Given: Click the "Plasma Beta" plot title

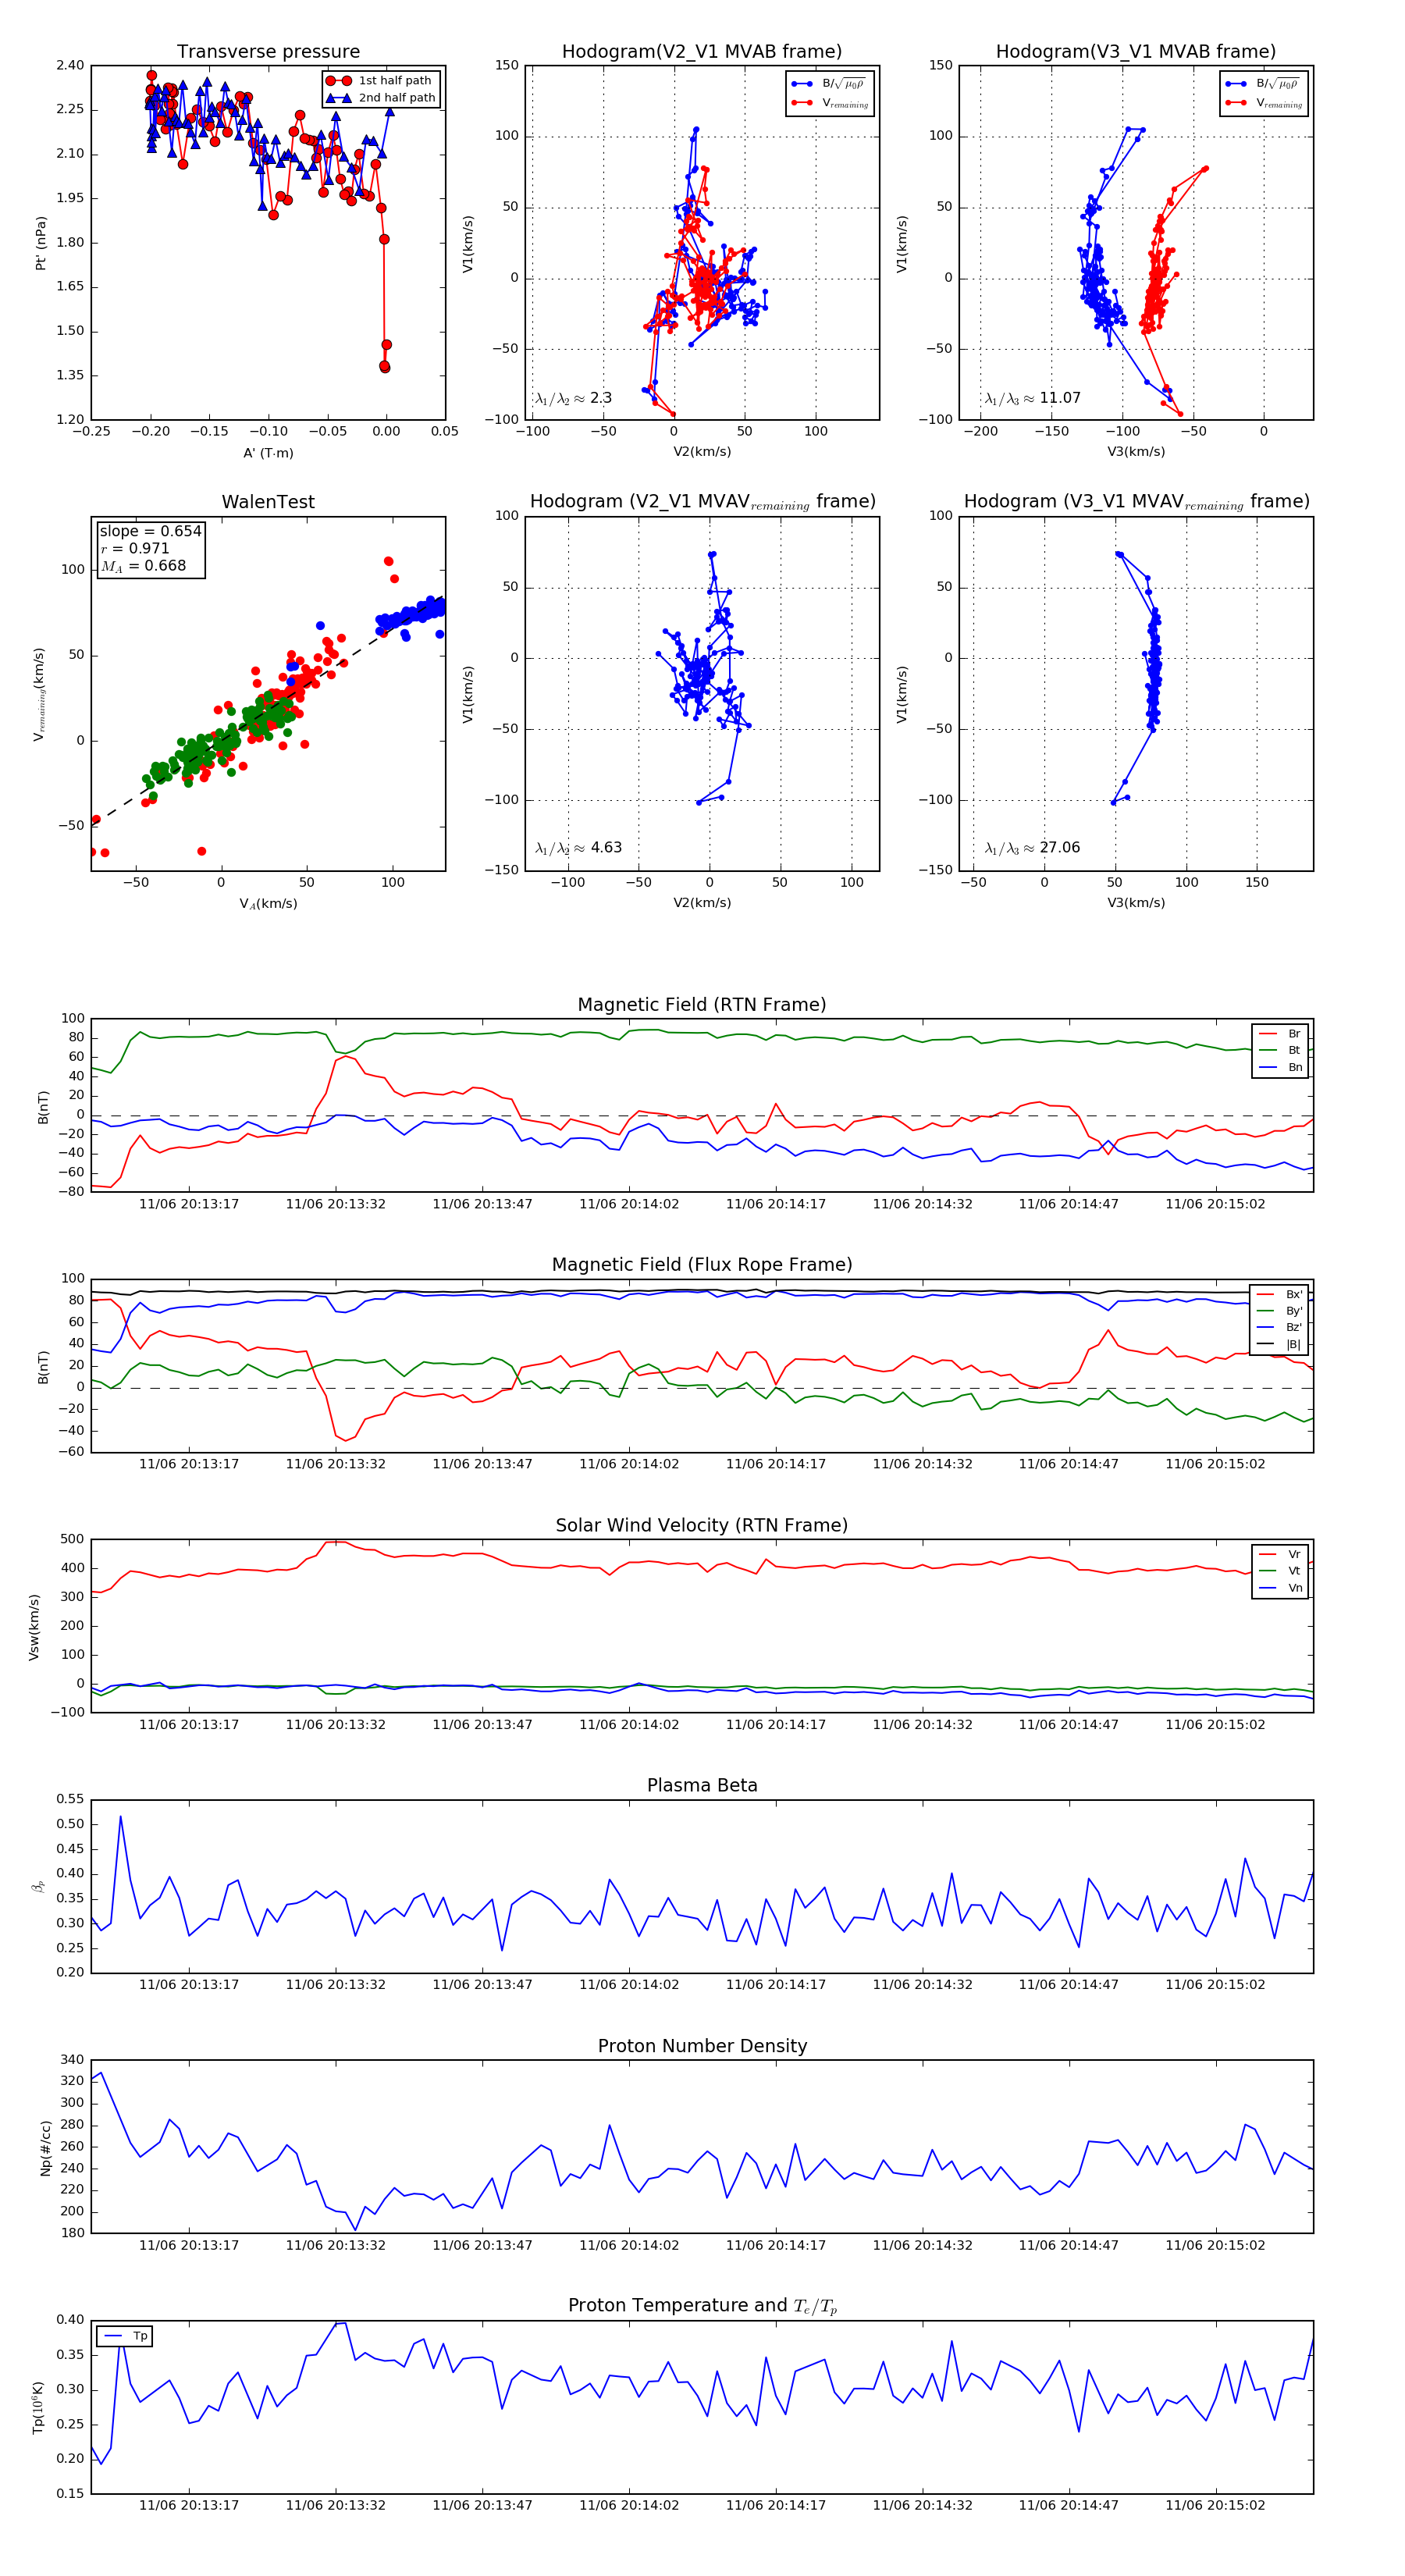Looking at the screenshot, I should (x=701, y=1785).
